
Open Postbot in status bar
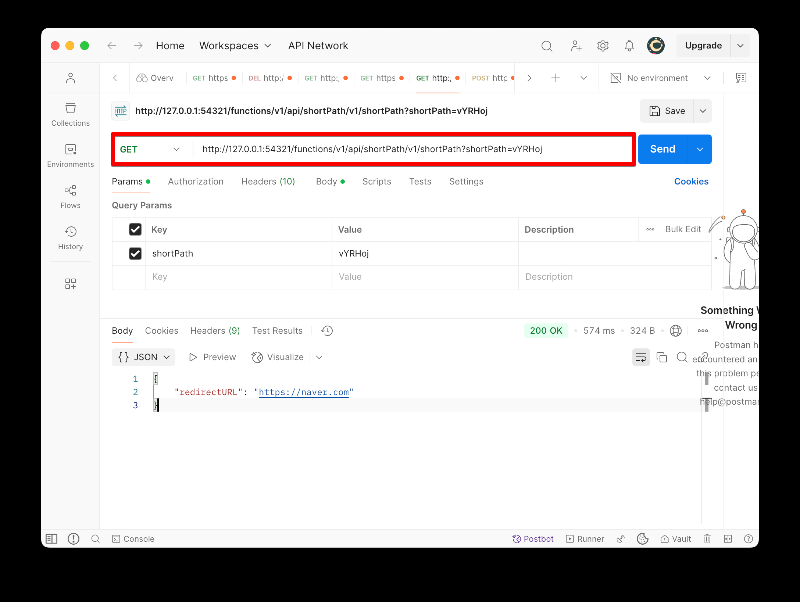coord(533,539)
